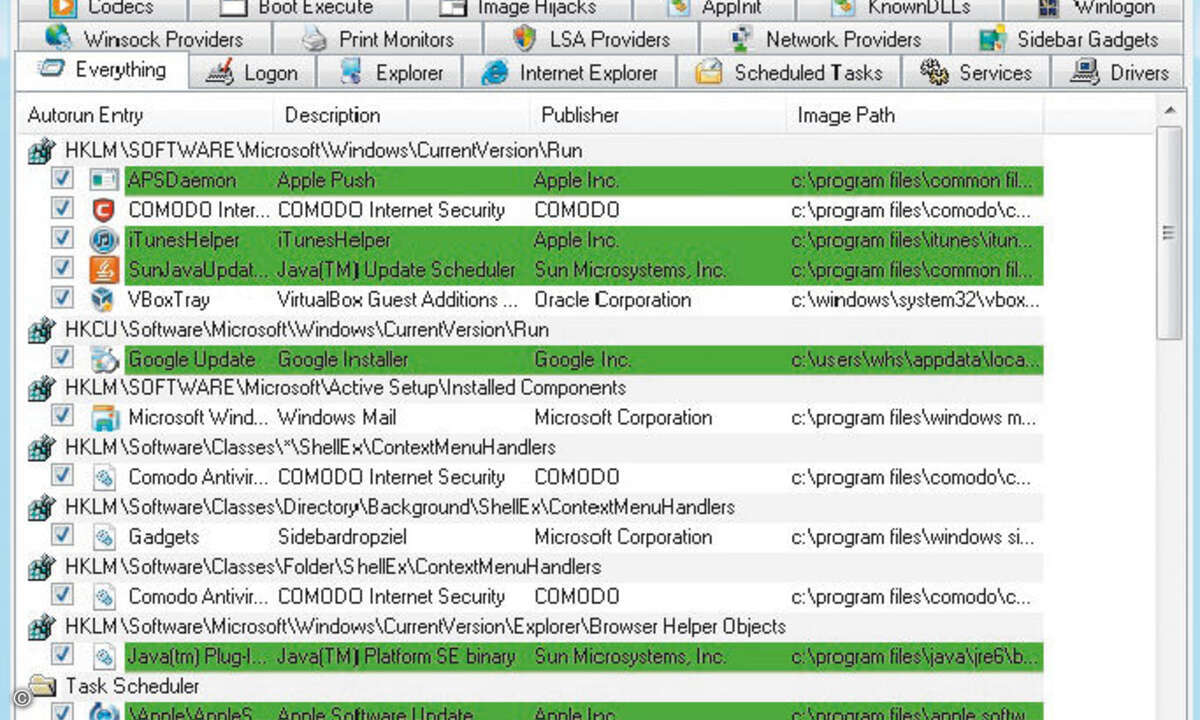The width and height of the screenshot is (1200, 720).
Task: Sort by the Image Path column header
Action: click(915, 116)
